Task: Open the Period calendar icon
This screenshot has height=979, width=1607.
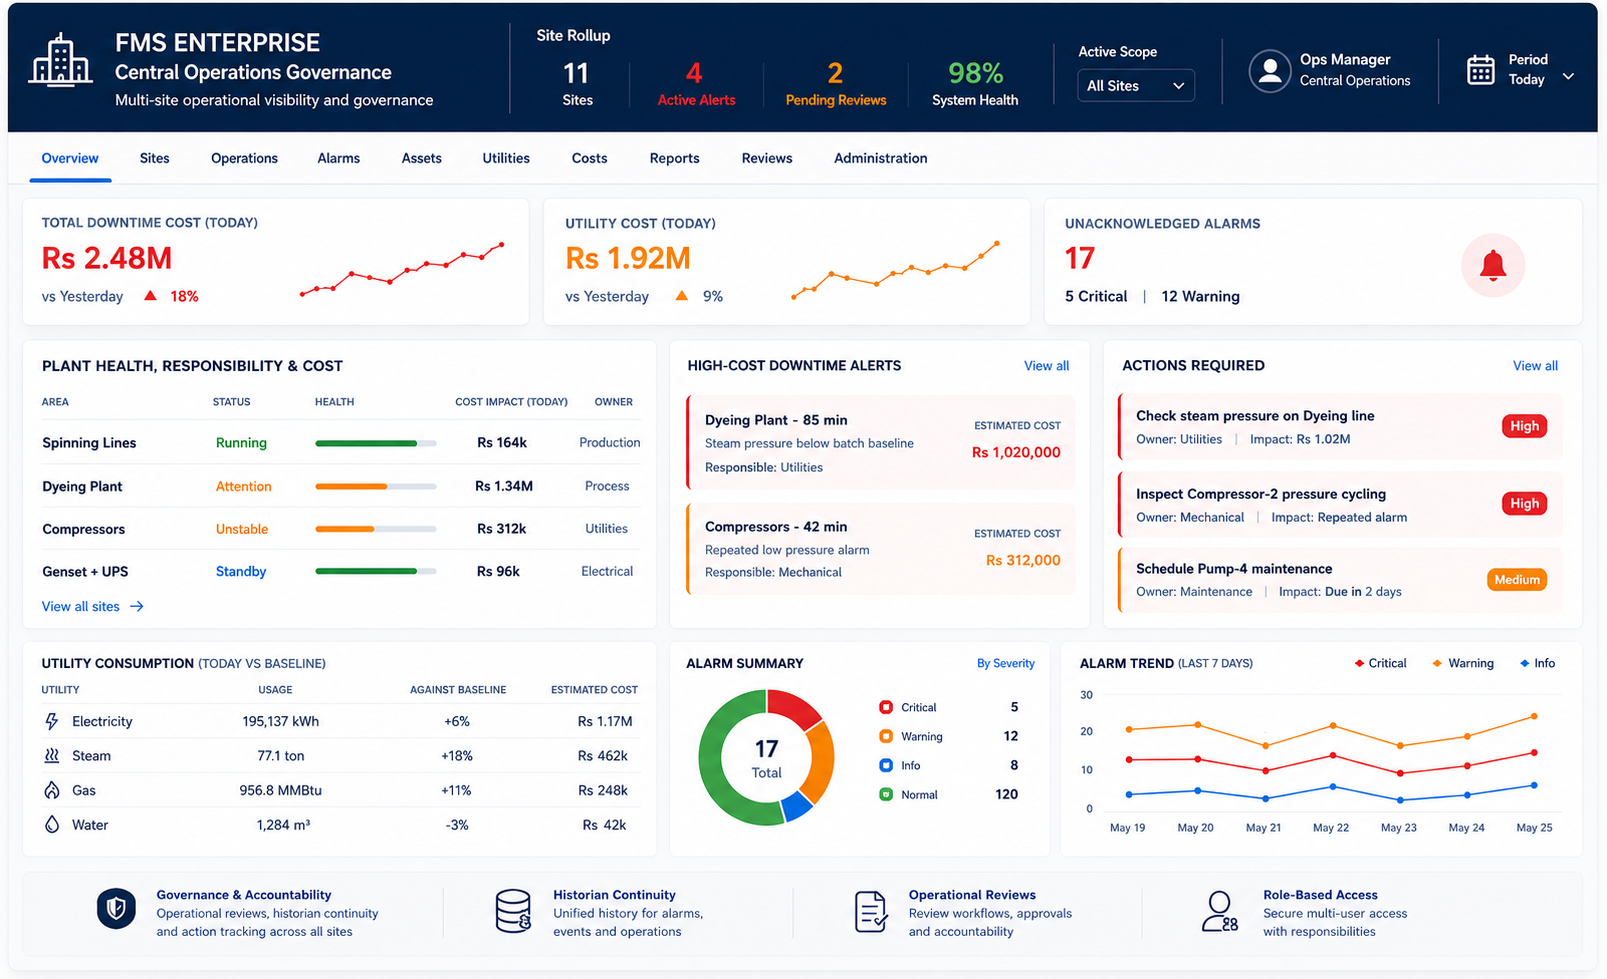Action: click(x=1480, y=70)
